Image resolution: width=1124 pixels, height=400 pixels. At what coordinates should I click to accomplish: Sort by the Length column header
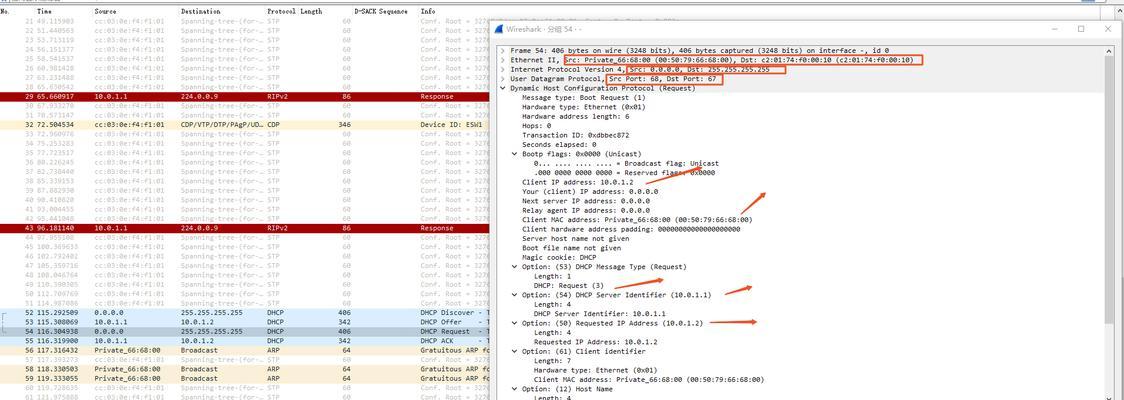pyautogui.click(x=311, y=11)
